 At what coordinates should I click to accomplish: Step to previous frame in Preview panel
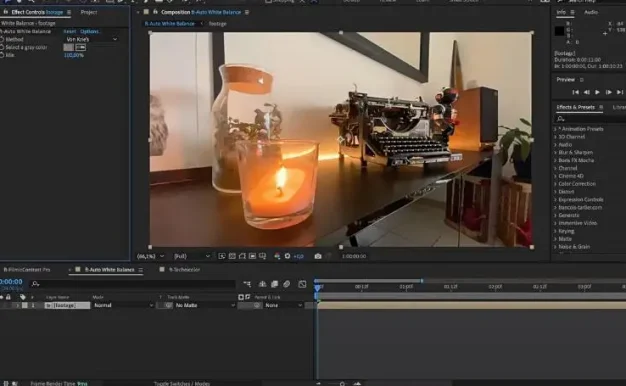click(586, 92)
